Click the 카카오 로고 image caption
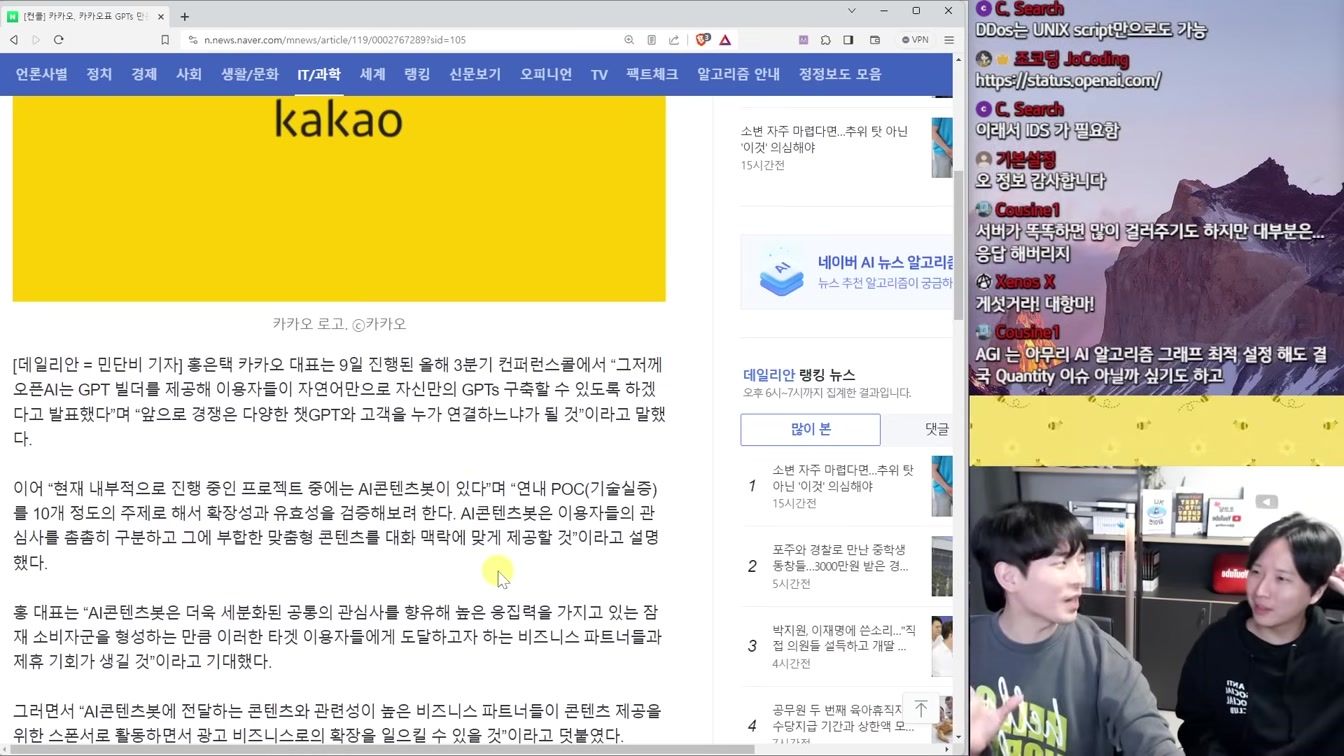Screen dimensions: 1344x756 point(339,324)
